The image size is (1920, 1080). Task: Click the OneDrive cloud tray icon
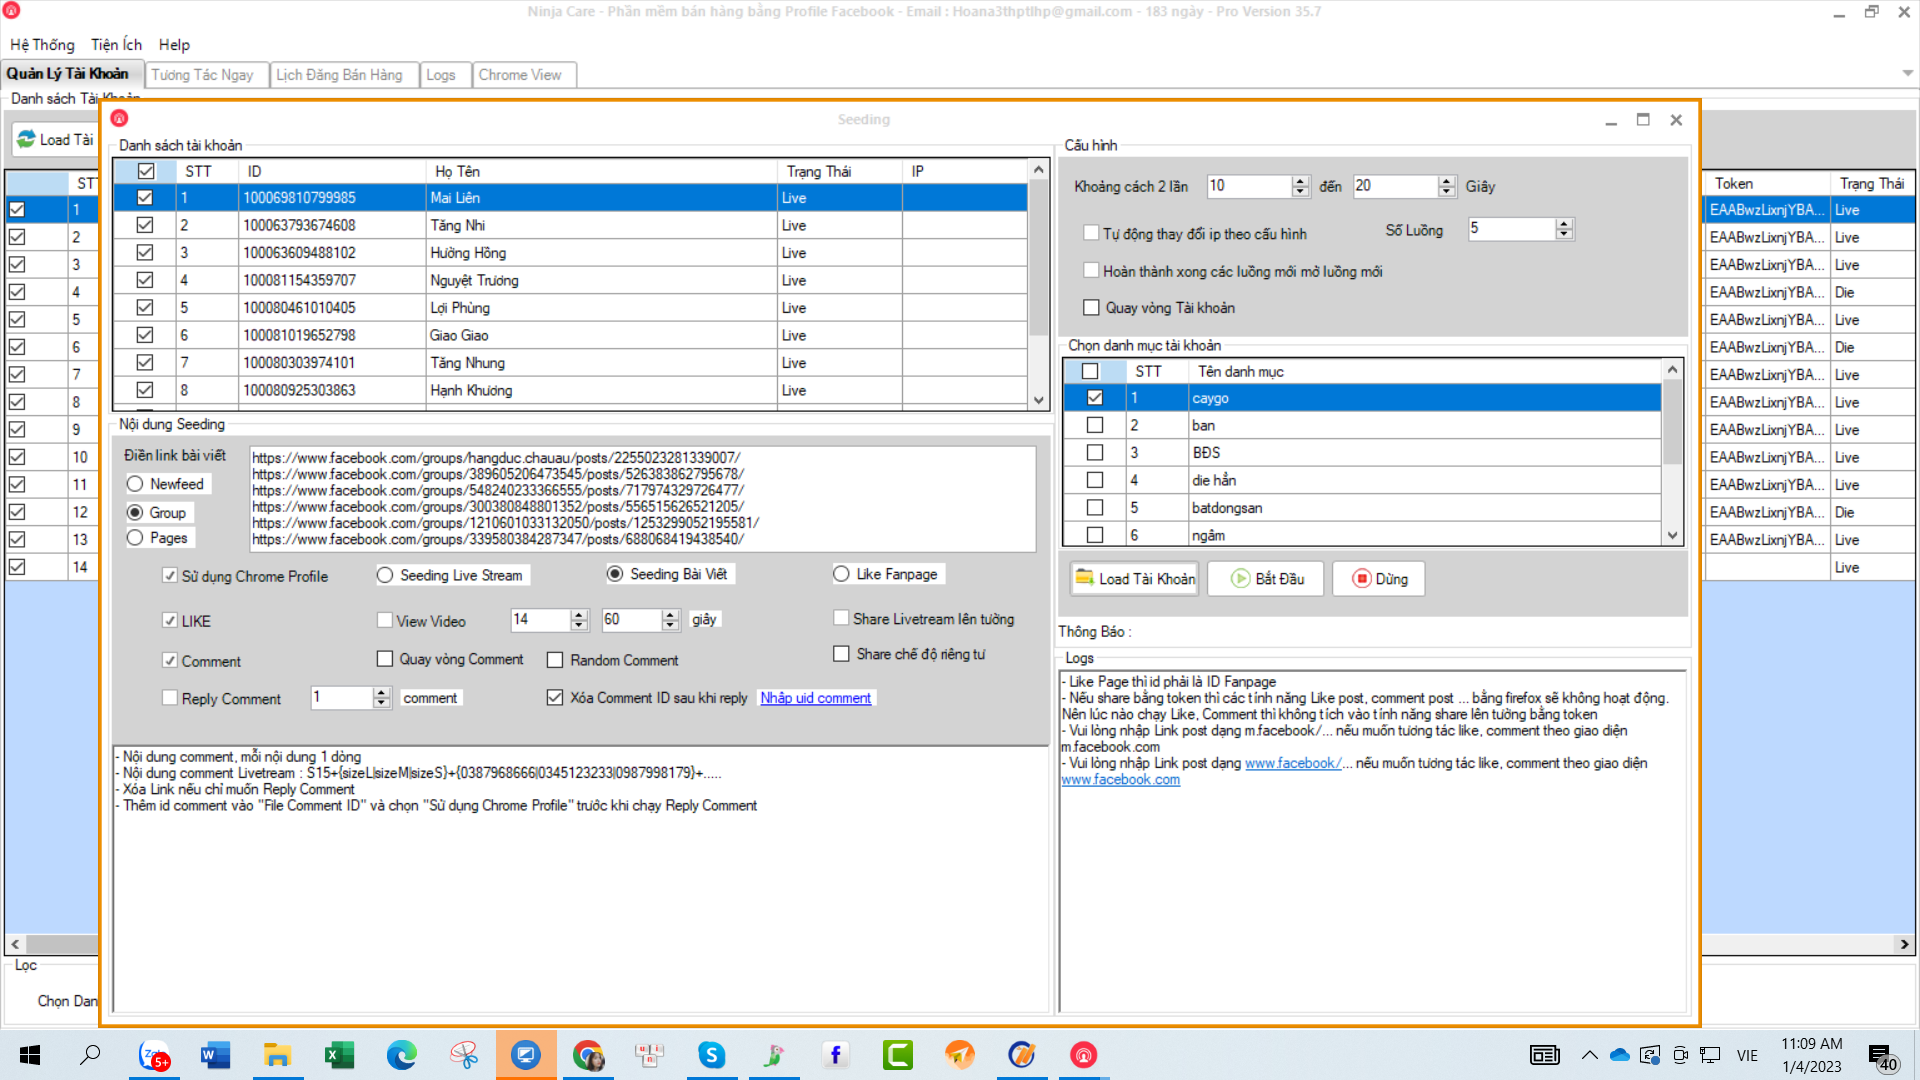point(1619,1055)
